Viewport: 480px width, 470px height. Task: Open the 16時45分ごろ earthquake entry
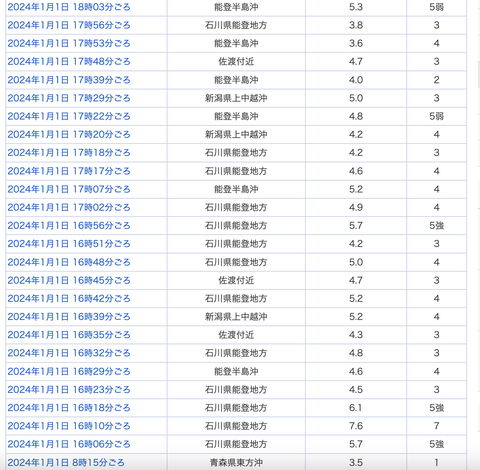(69, 281)
